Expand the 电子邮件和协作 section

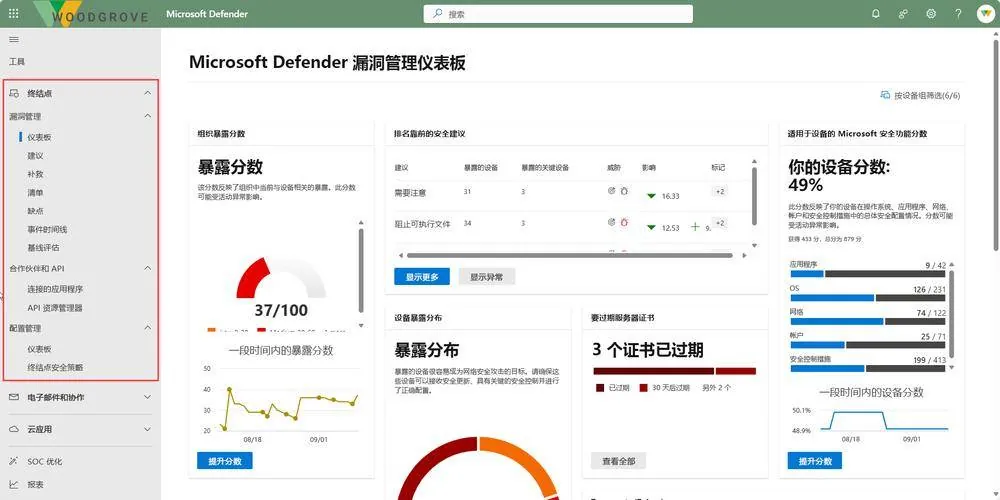(147, 397)
